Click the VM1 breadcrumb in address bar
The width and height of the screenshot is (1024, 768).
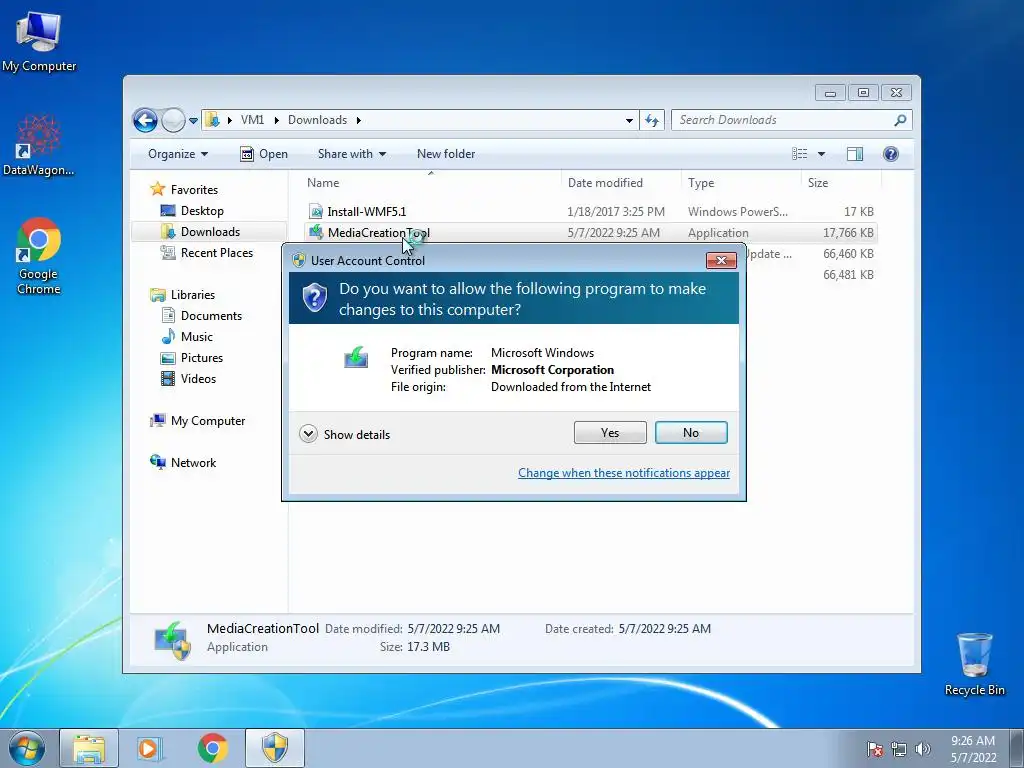tap(252, 120)
